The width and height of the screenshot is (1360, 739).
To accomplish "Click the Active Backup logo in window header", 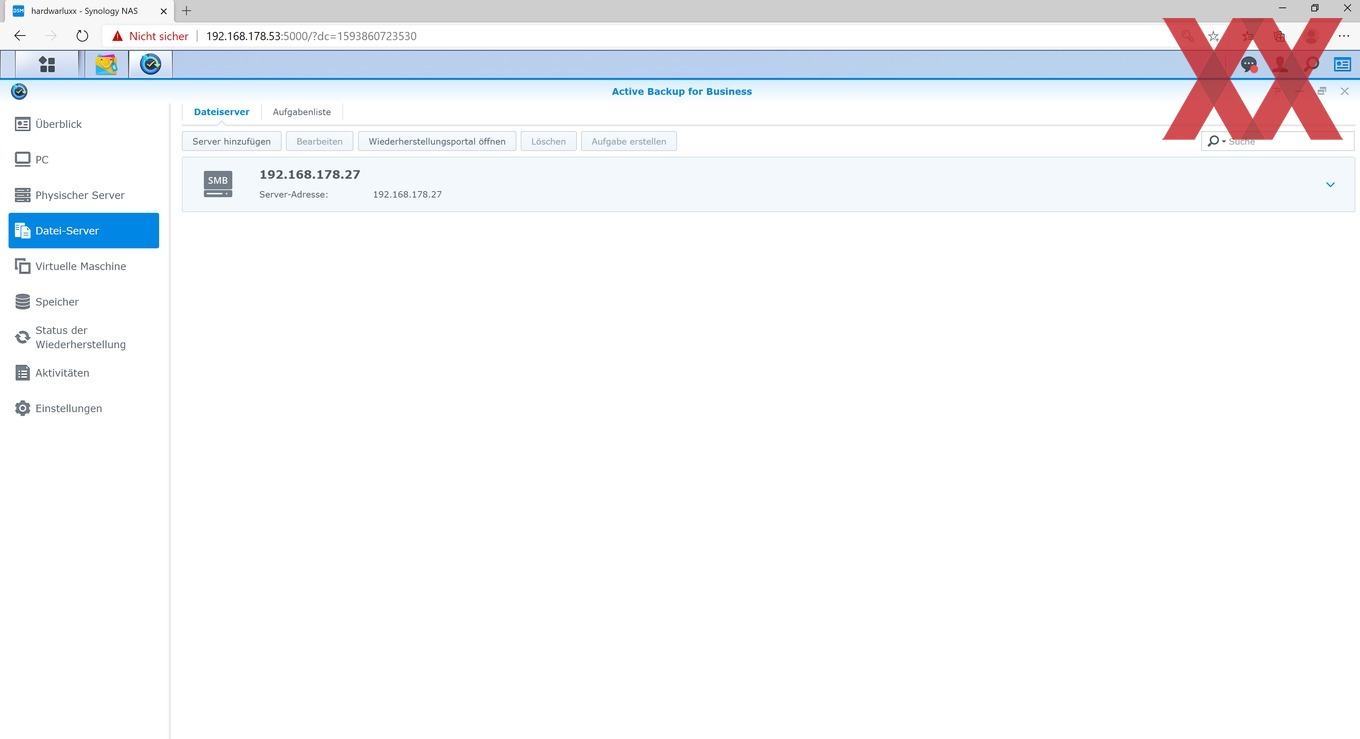I will pos(19,91).
